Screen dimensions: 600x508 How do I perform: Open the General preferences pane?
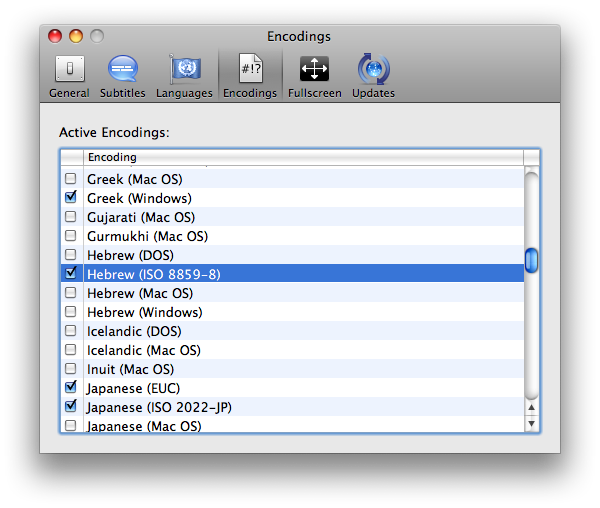(69, 76)
